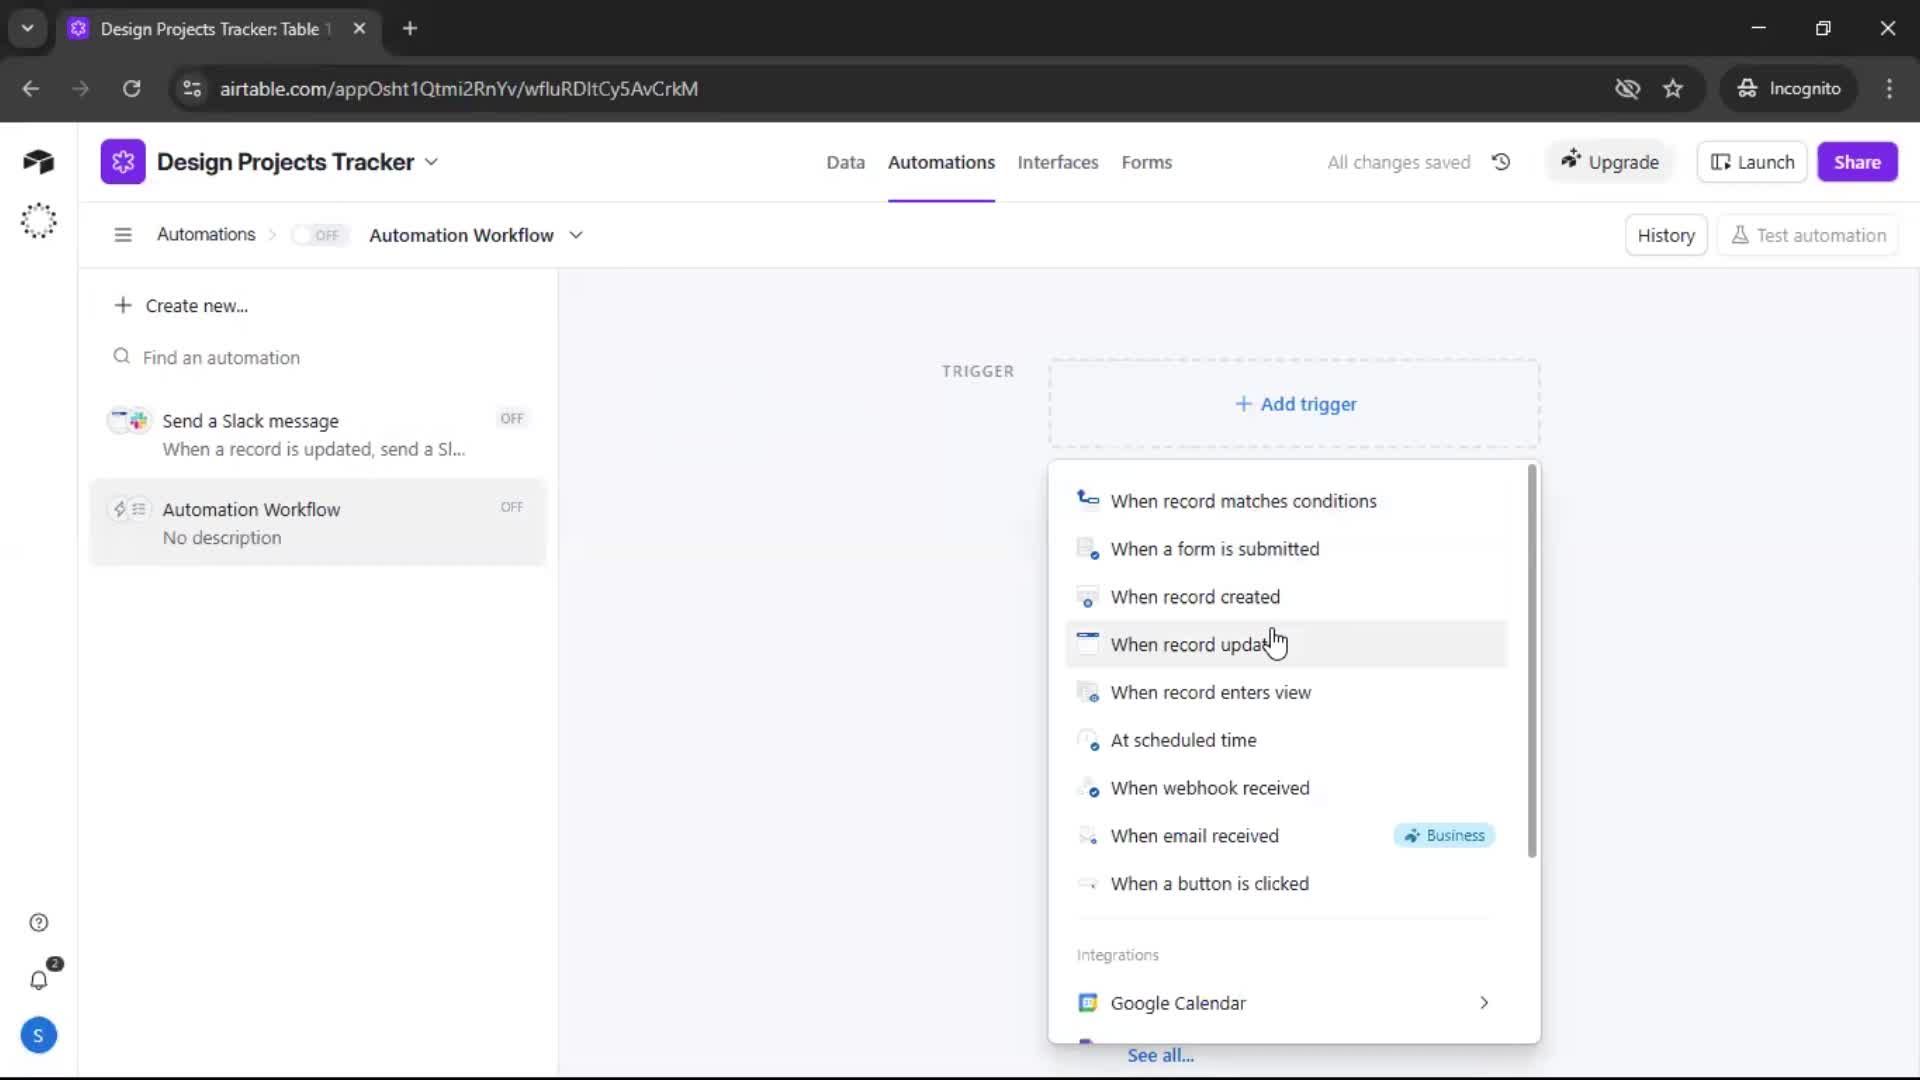The image size is (1920, 1080).
Task: Click All changes saved status text
Action: [x=1398, y=162]
